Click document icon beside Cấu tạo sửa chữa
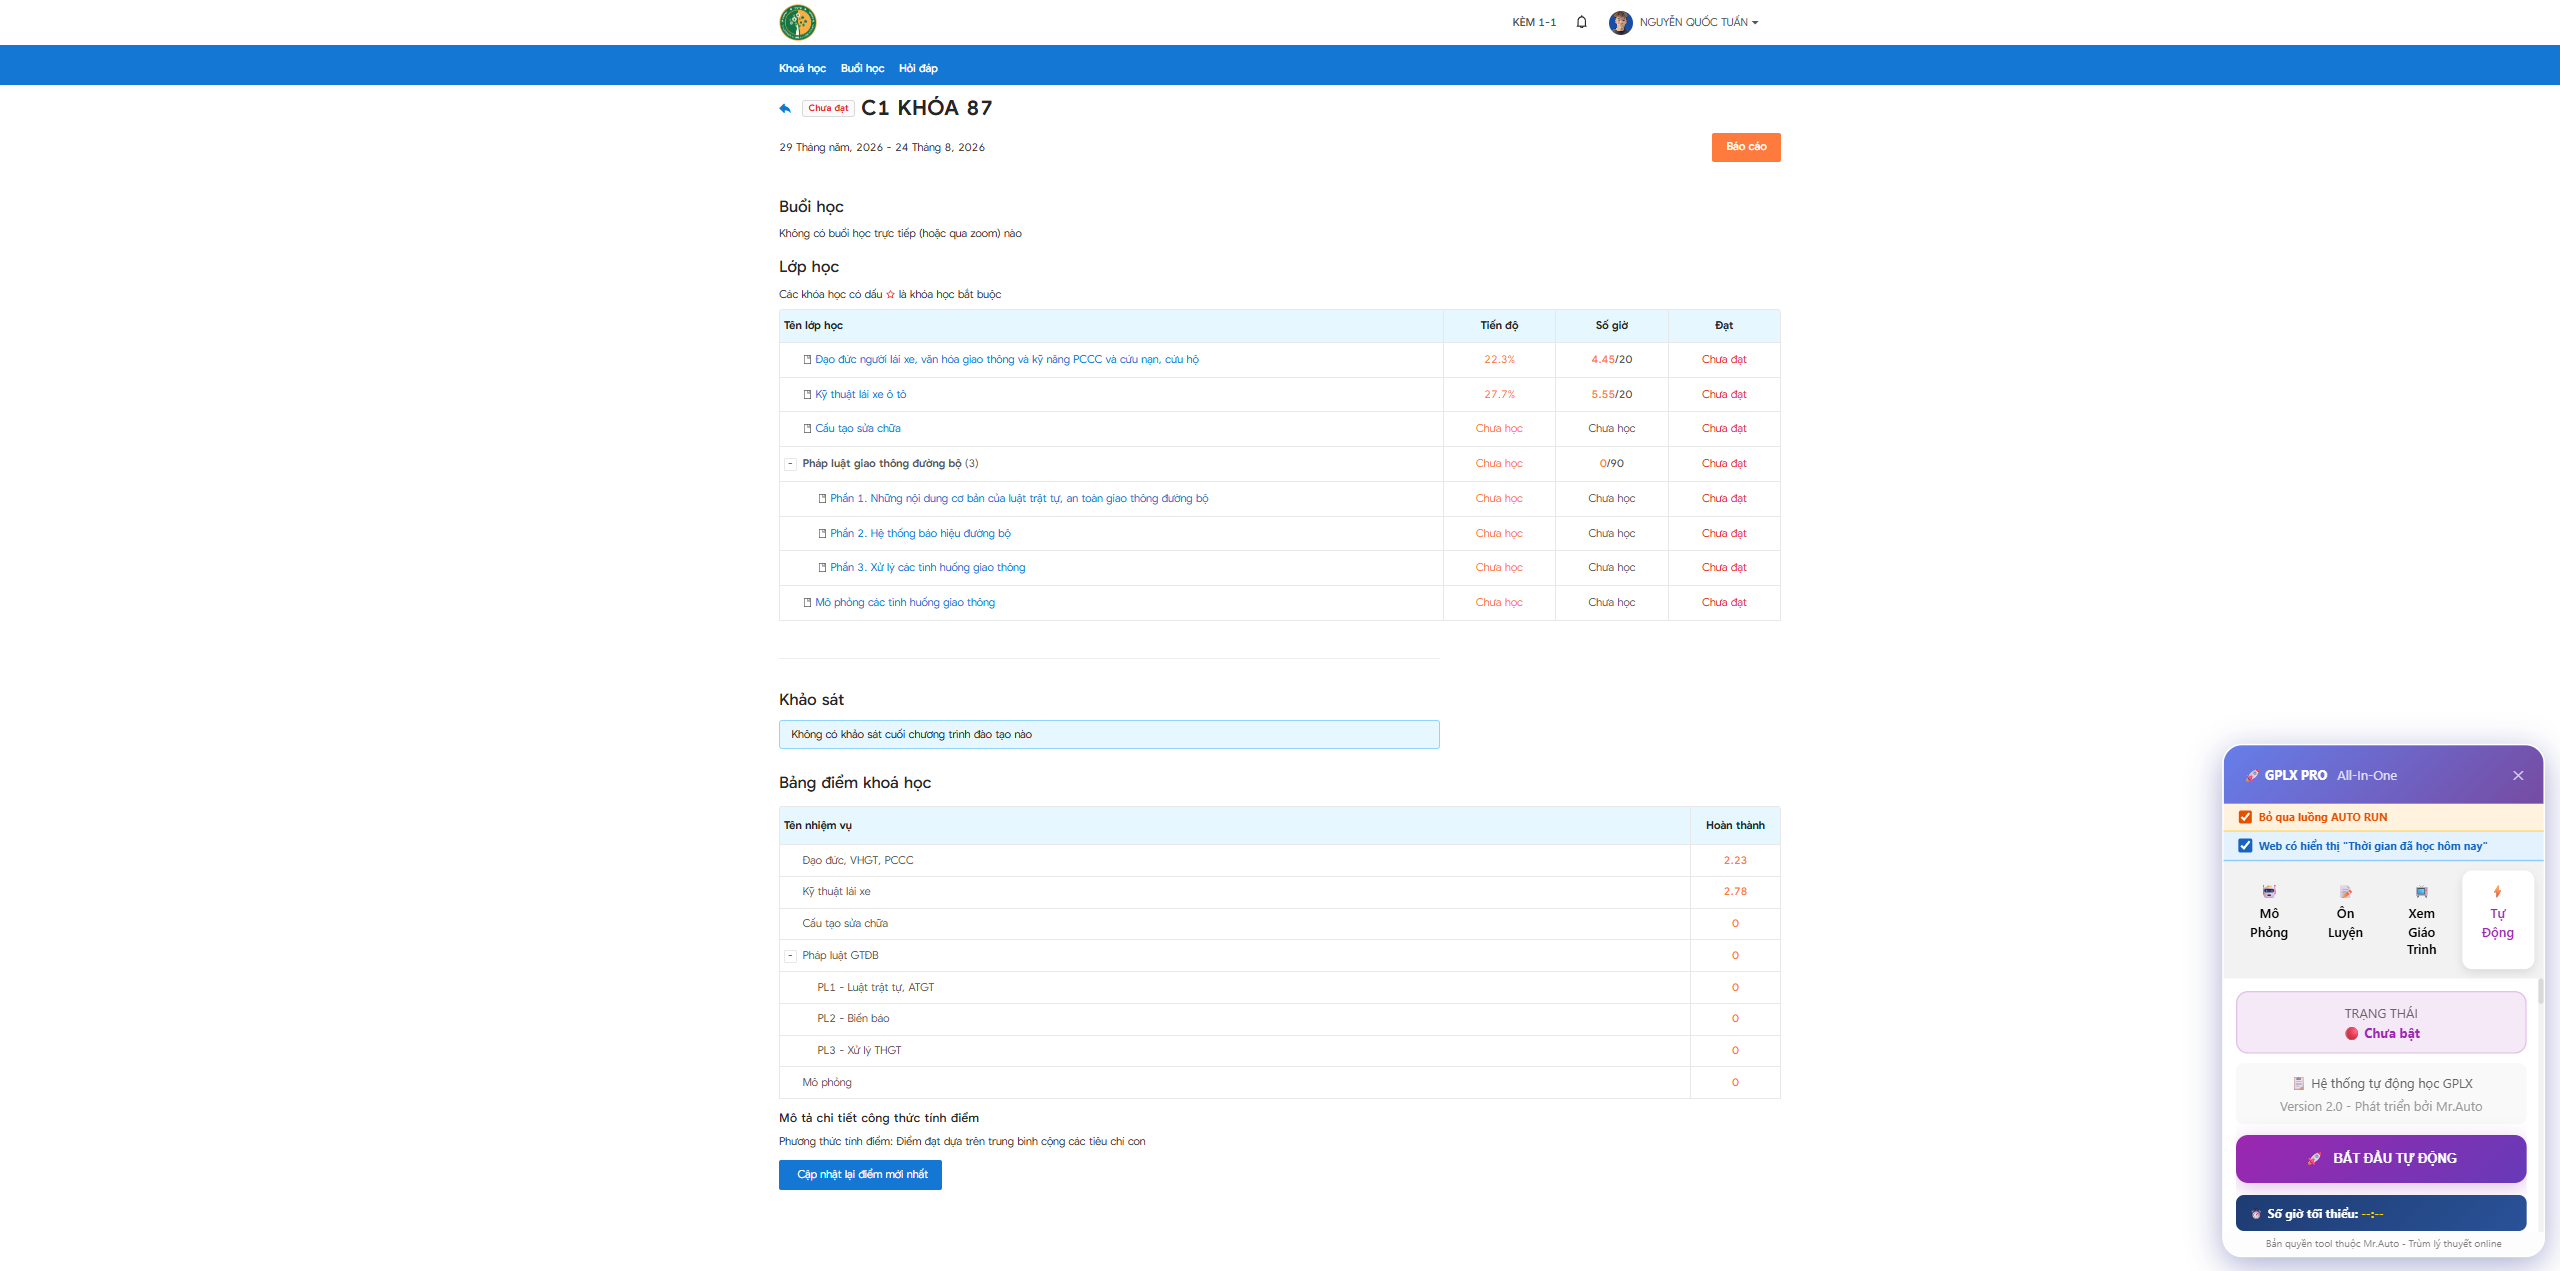The height and width of the screenshot is (1271, 2560). point(807,429)
